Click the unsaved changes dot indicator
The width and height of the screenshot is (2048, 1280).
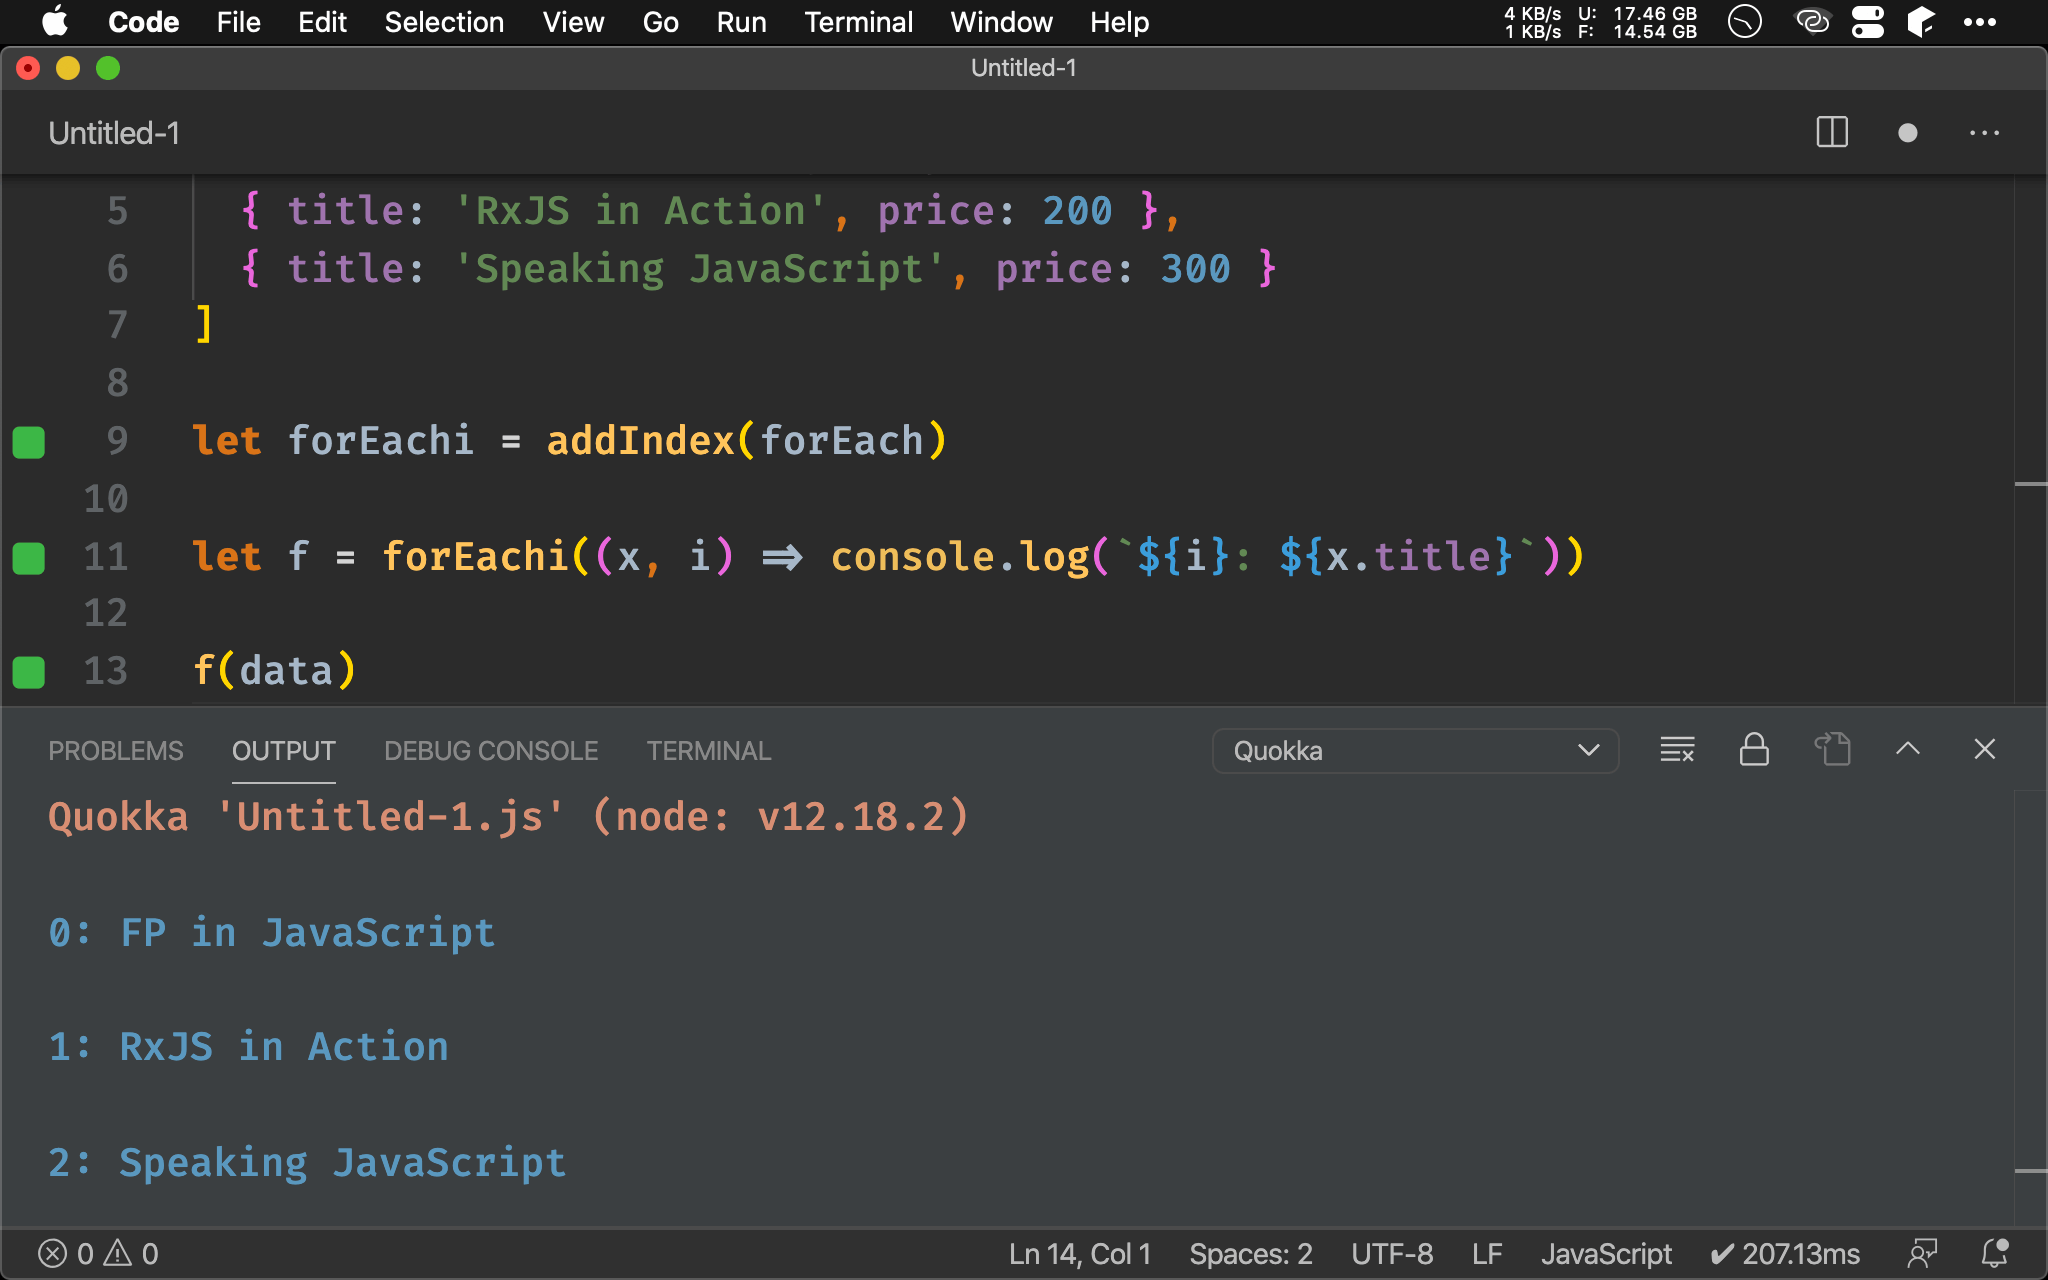coord(1907,133)
